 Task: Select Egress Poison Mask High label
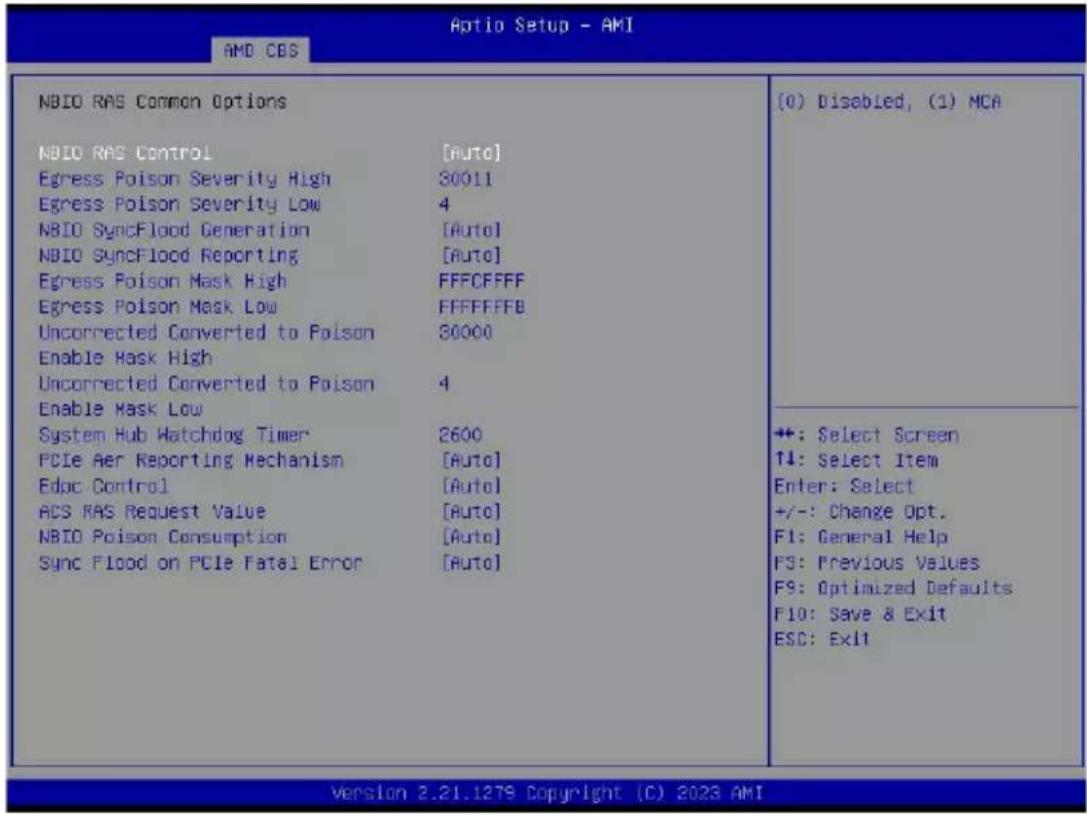[x=162, y=281]
